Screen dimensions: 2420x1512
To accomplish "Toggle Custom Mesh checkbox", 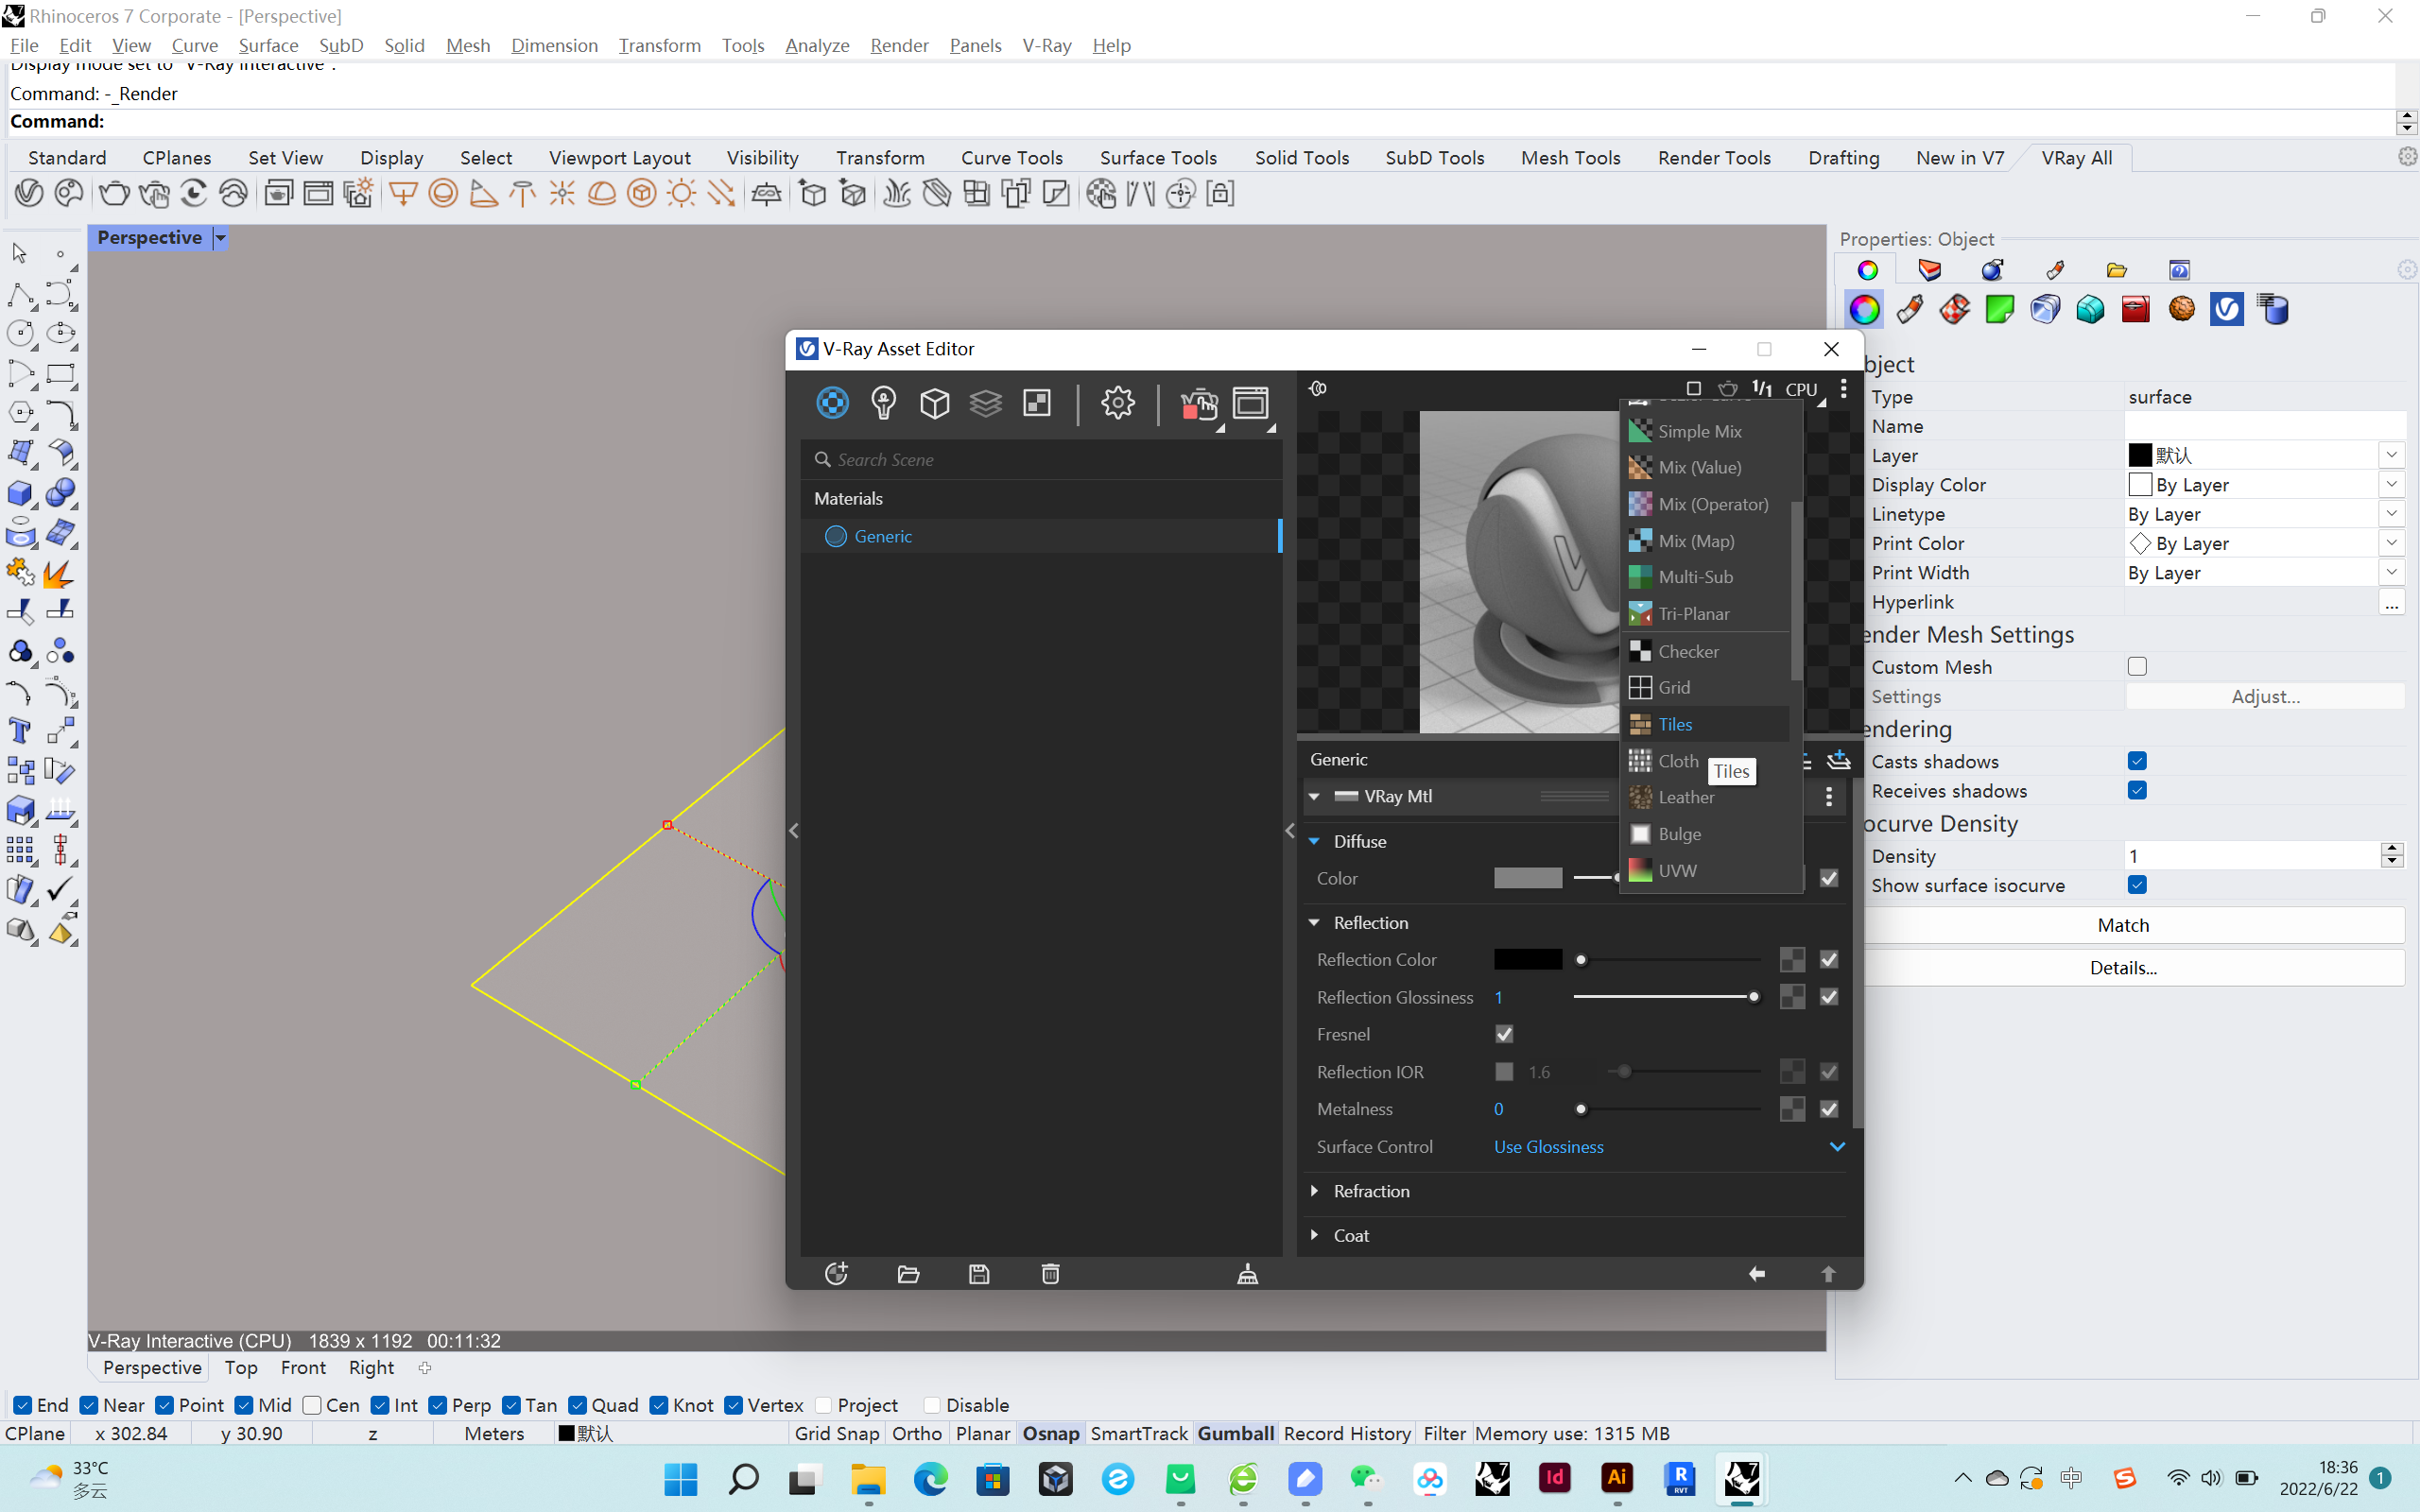I will (2137, 666).
